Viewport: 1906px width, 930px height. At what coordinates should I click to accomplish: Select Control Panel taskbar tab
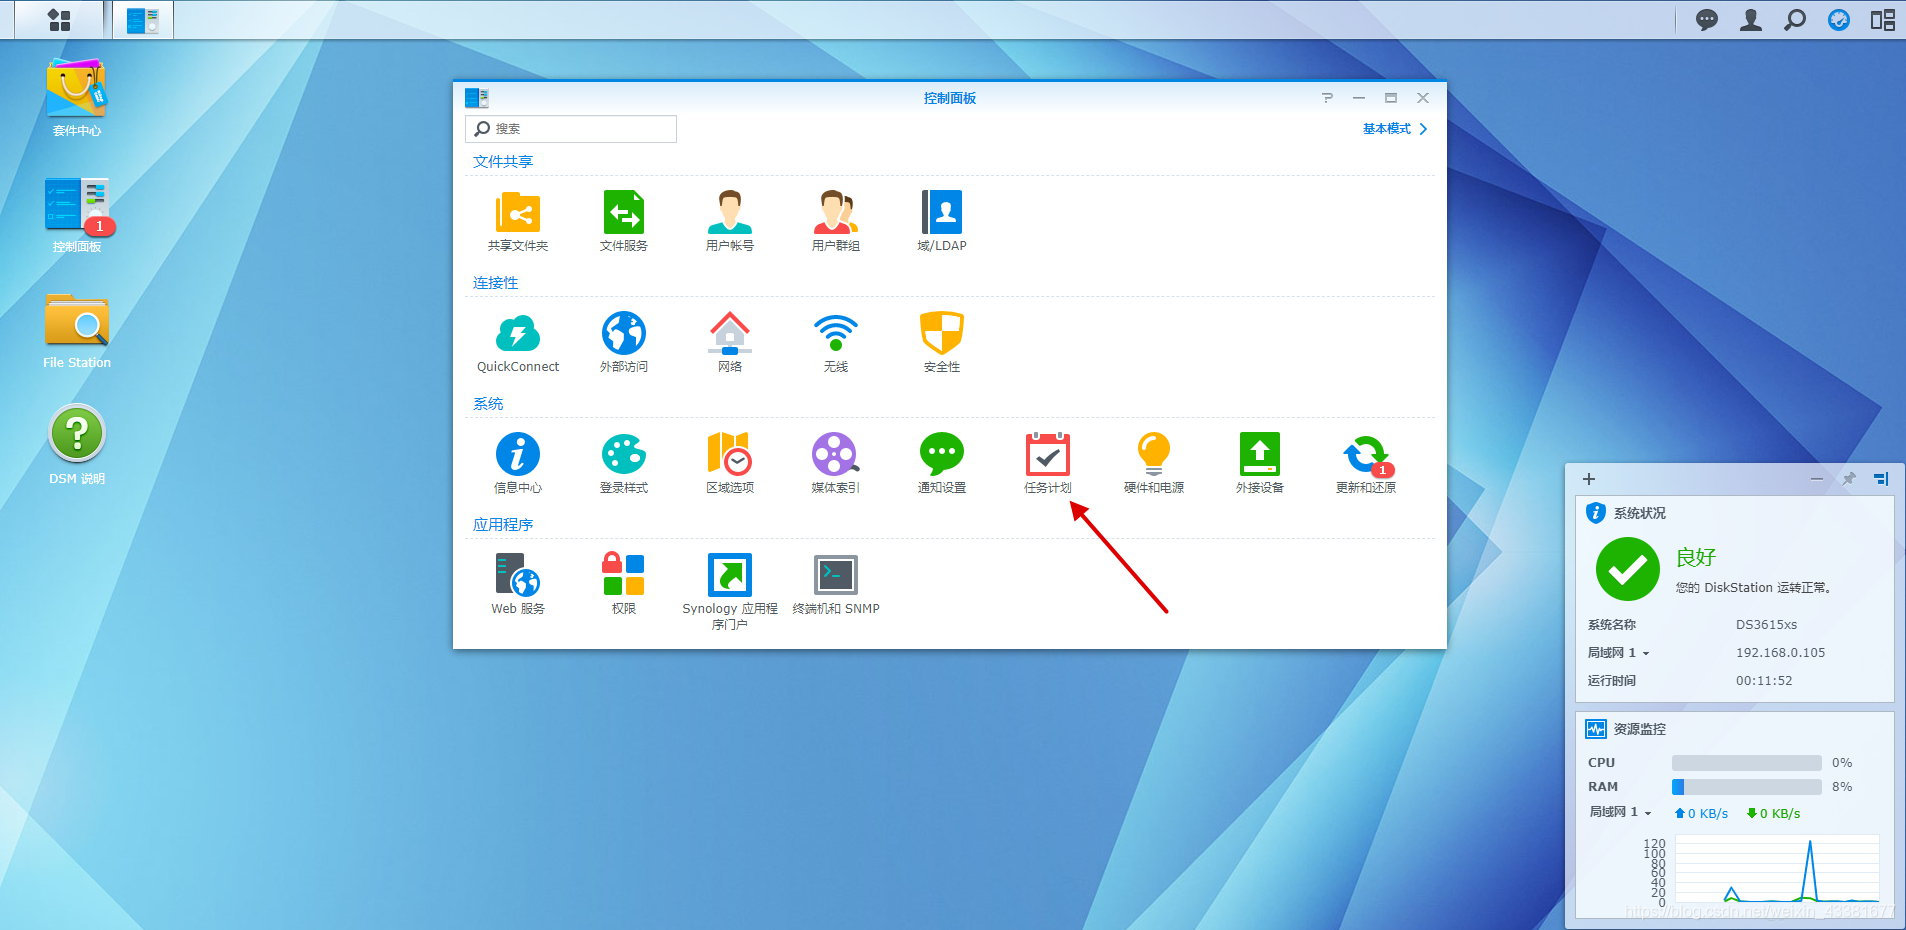coord(143,20)
